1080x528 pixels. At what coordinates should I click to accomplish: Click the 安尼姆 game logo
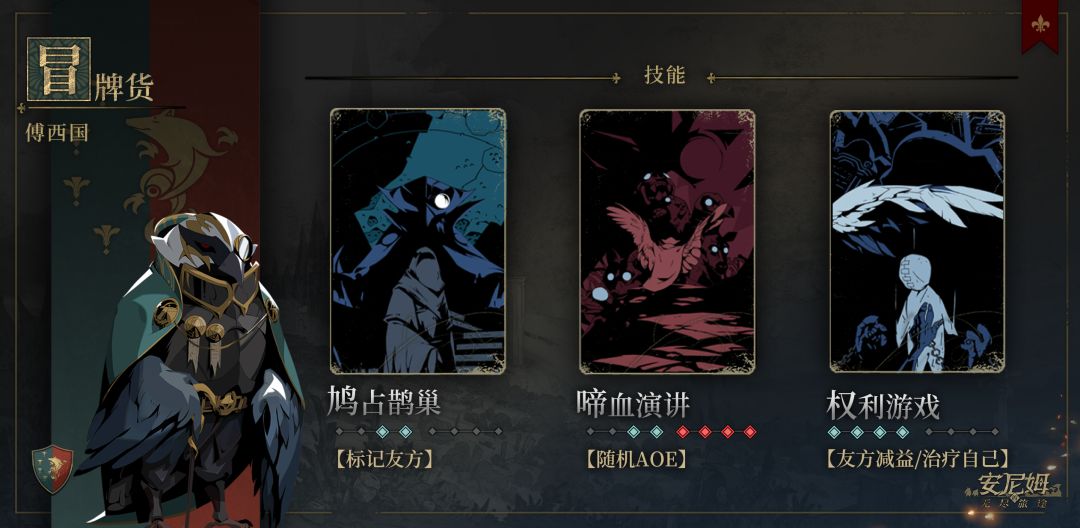(x=1012, y=492)
